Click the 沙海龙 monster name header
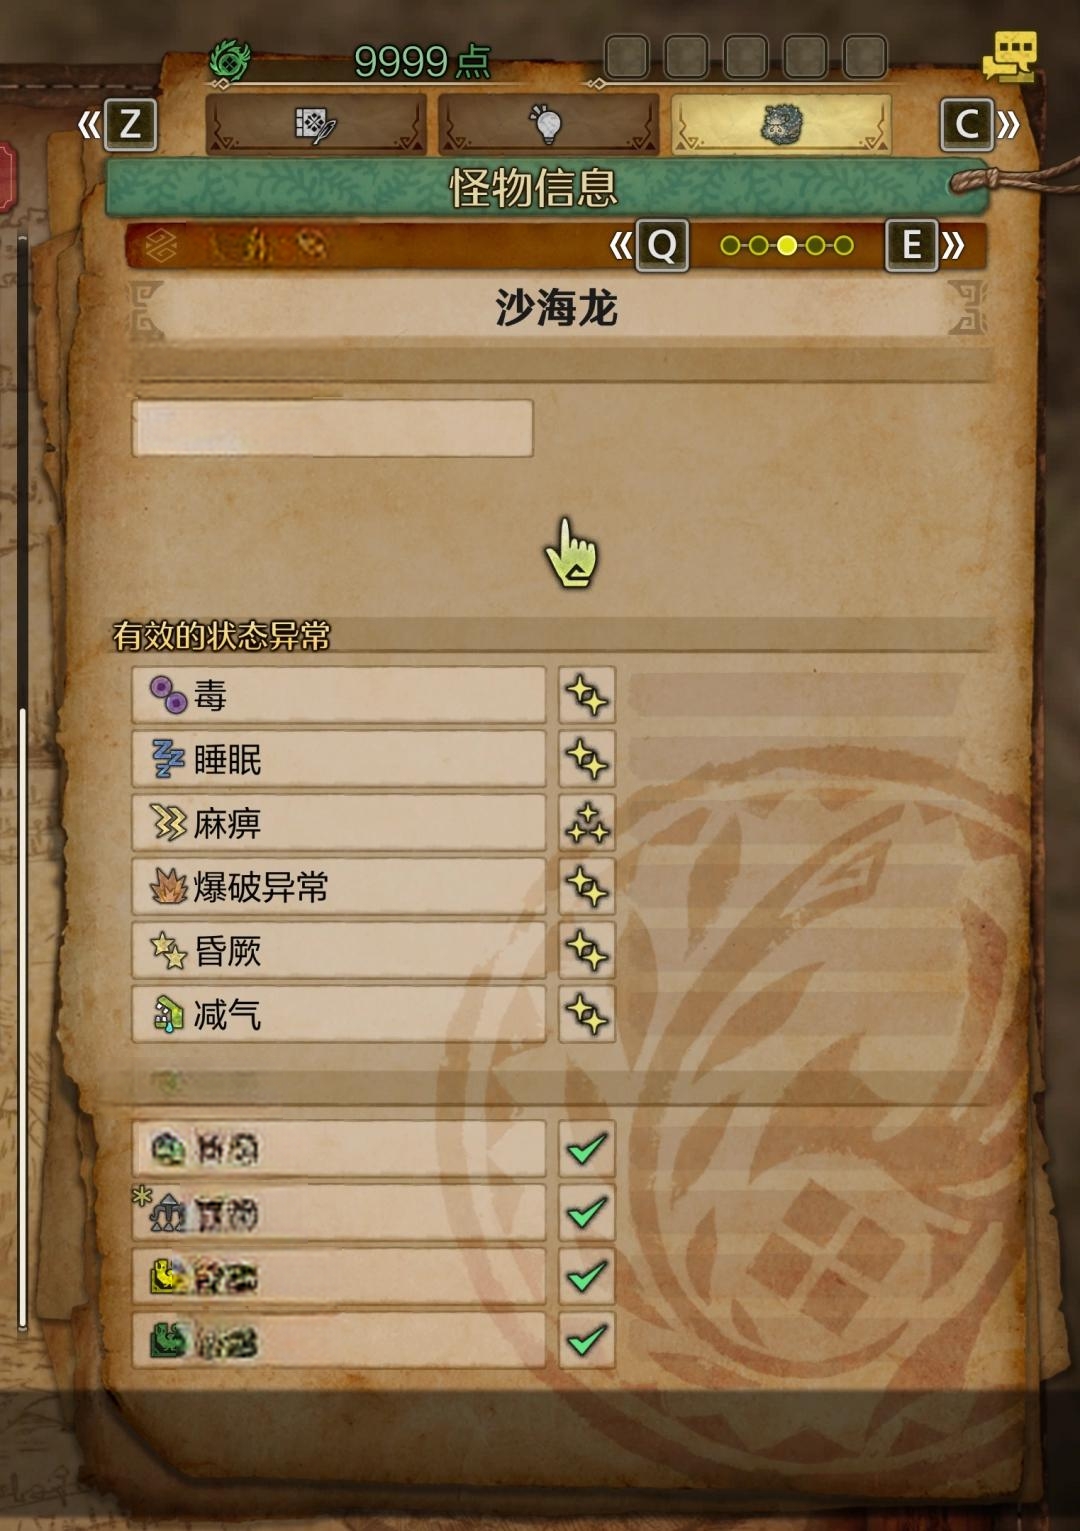The width and height of the screenshot is (1080, 1531). [x=557, y=308]
